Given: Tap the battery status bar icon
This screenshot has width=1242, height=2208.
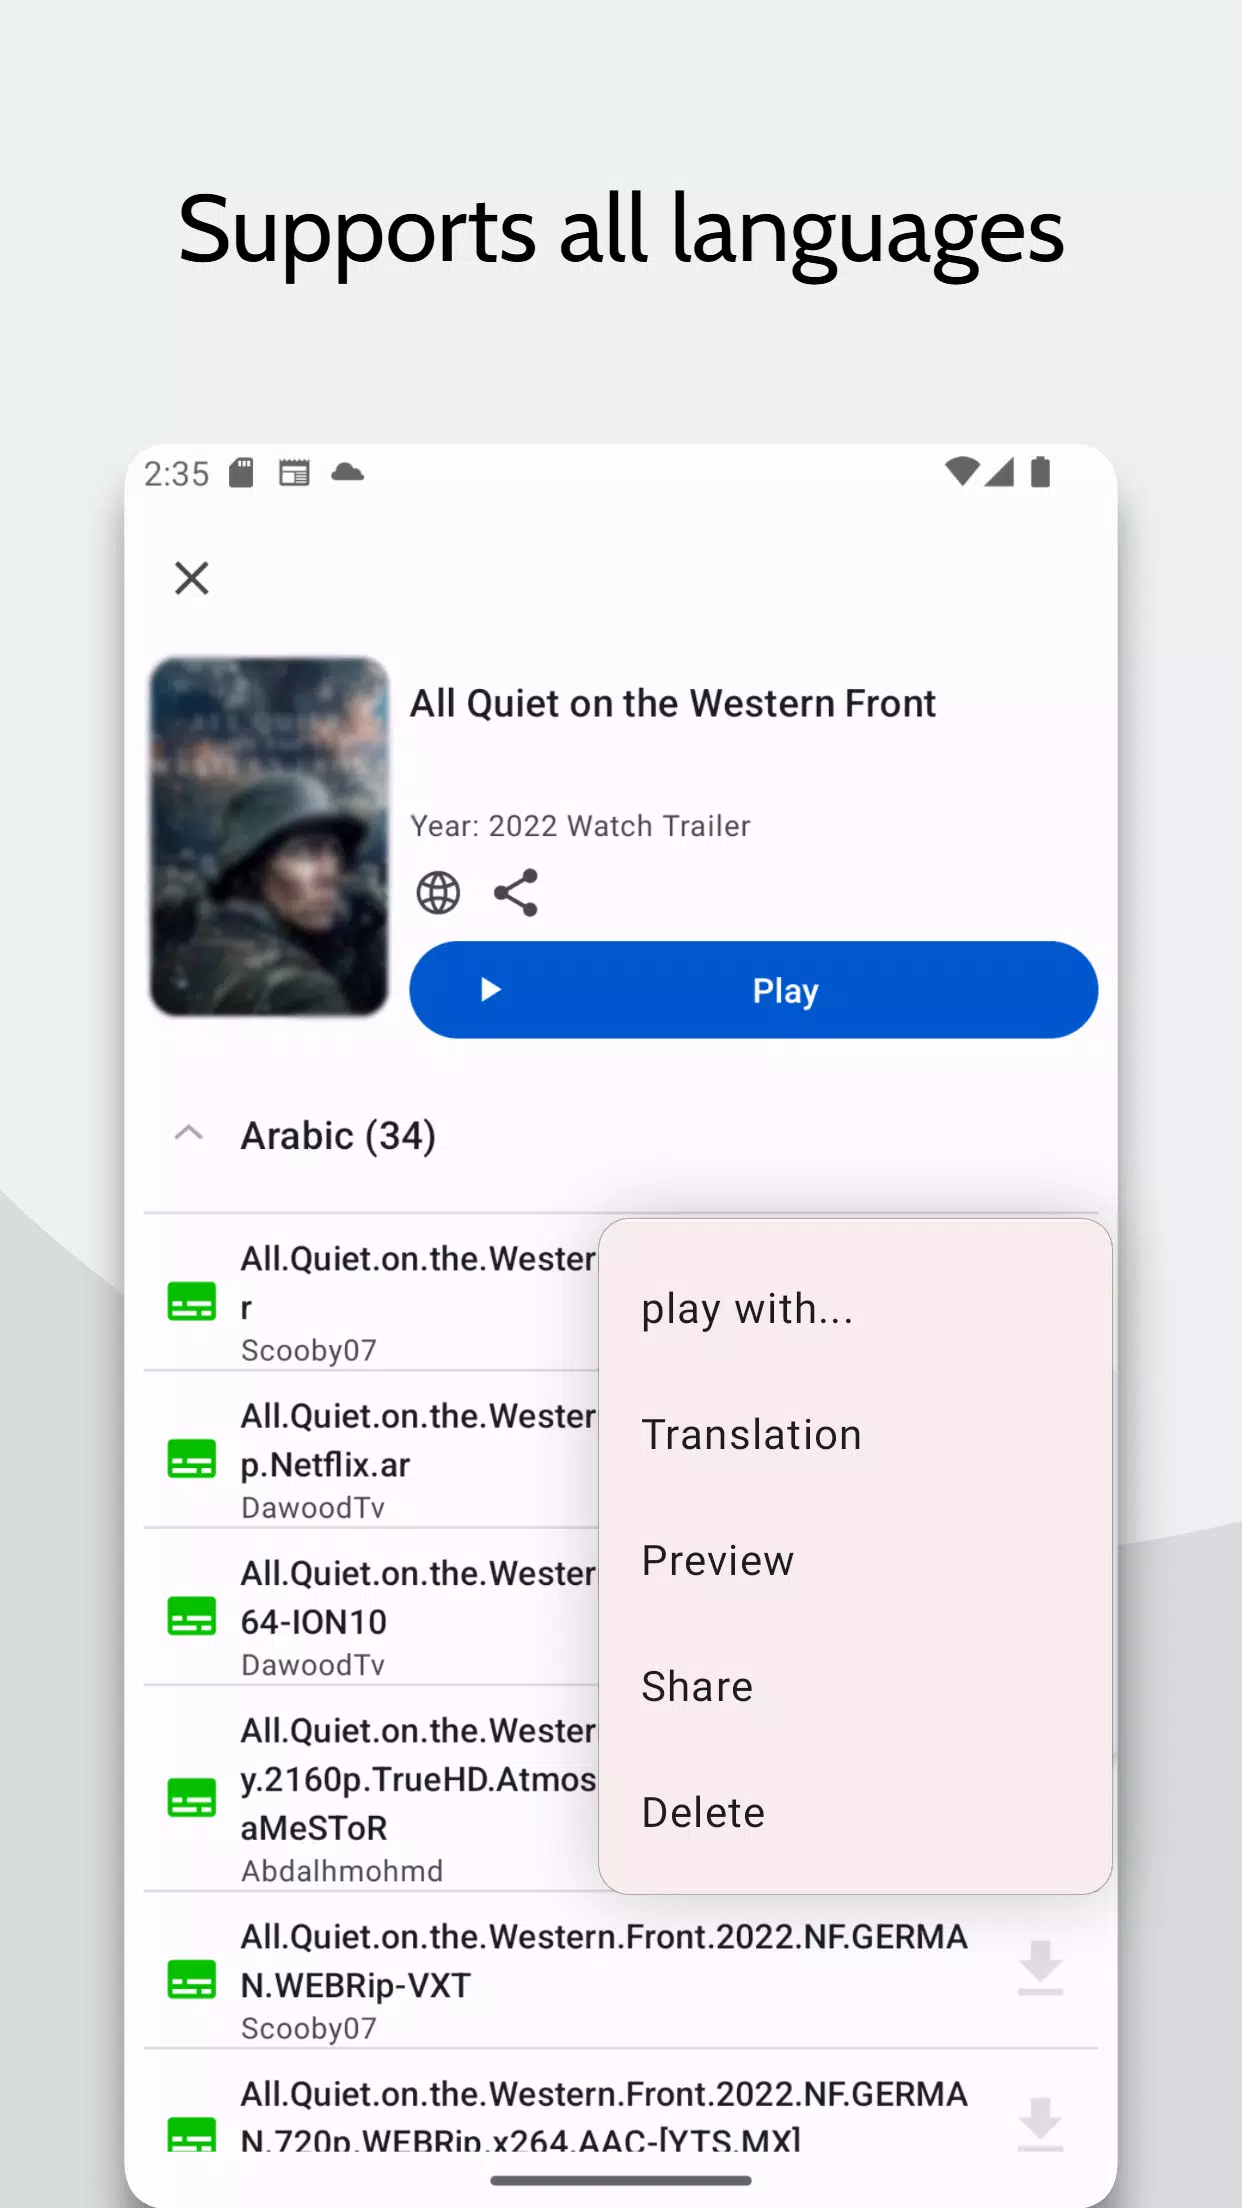Looking at the screenshot, I should [1040, 471].
